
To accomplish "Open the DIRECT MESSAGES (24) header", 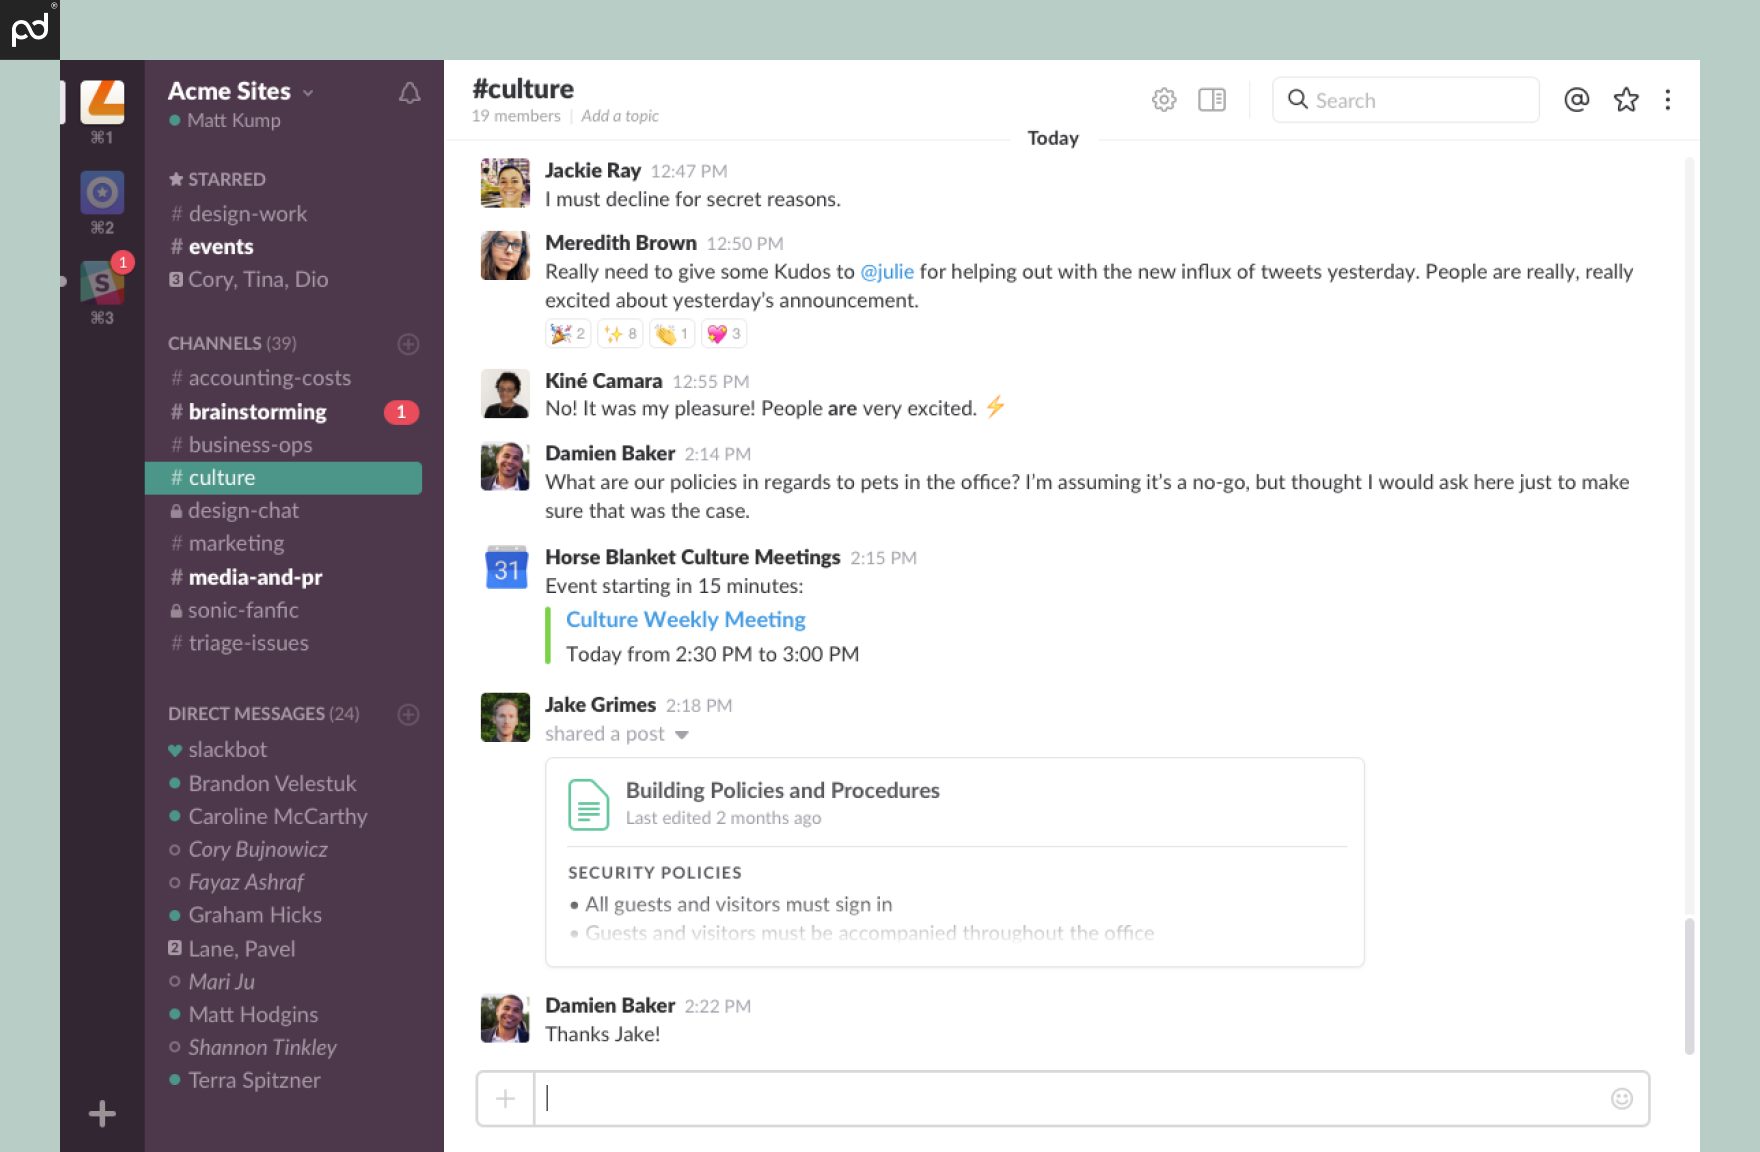I will (264, 713).
